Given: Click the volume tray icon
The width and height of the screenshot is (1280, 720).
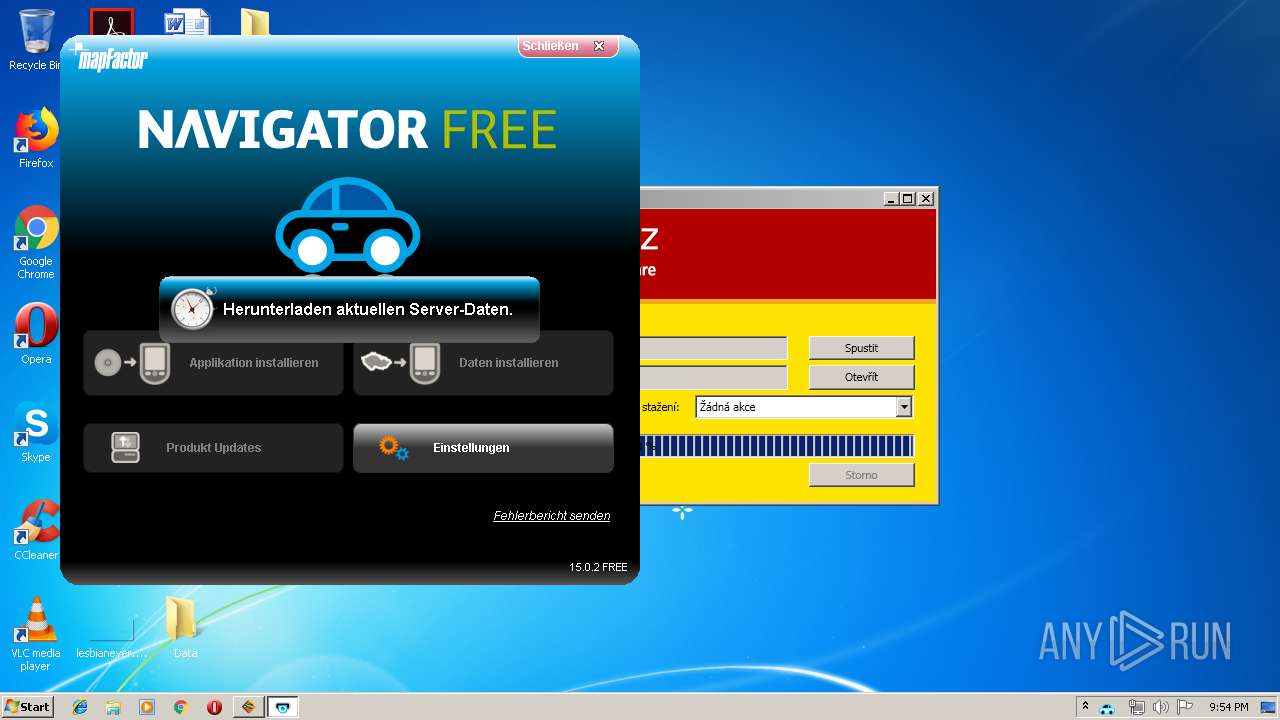Looking at the screenshot, I should [x=1160, y=707].
